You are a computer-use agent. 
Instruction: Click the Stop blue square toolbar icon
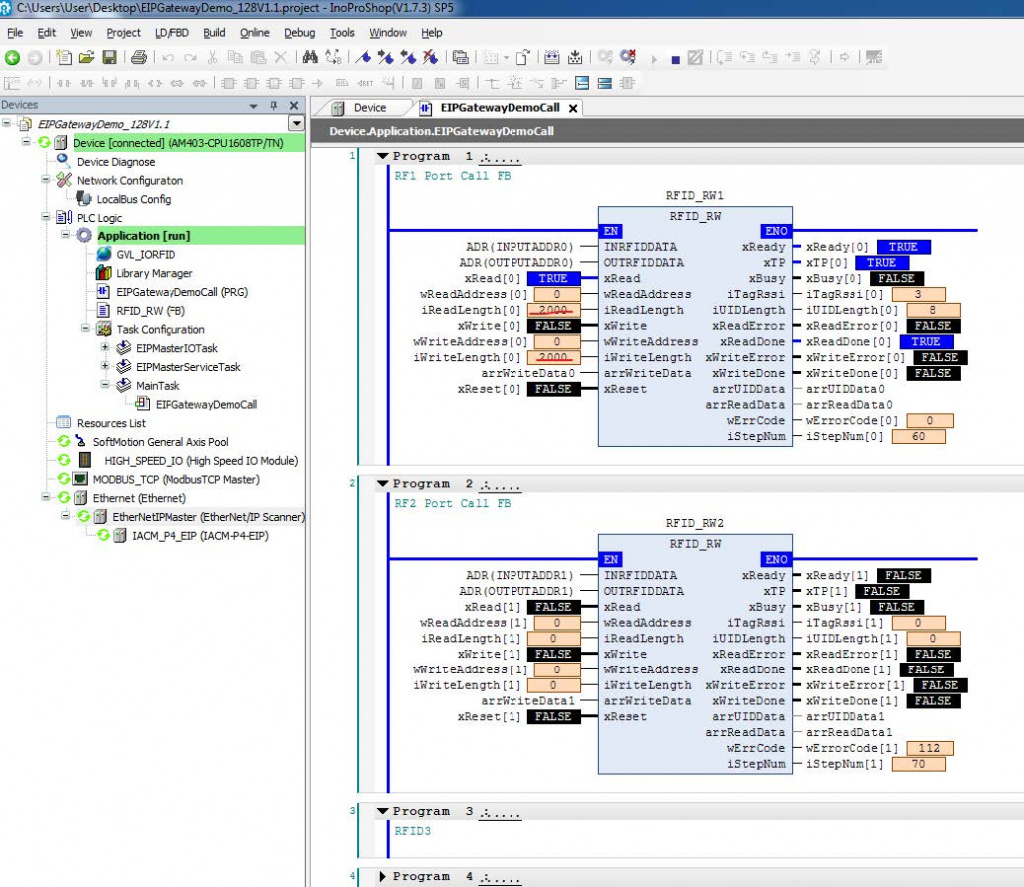pyautogui.click(x=675, y=59)
